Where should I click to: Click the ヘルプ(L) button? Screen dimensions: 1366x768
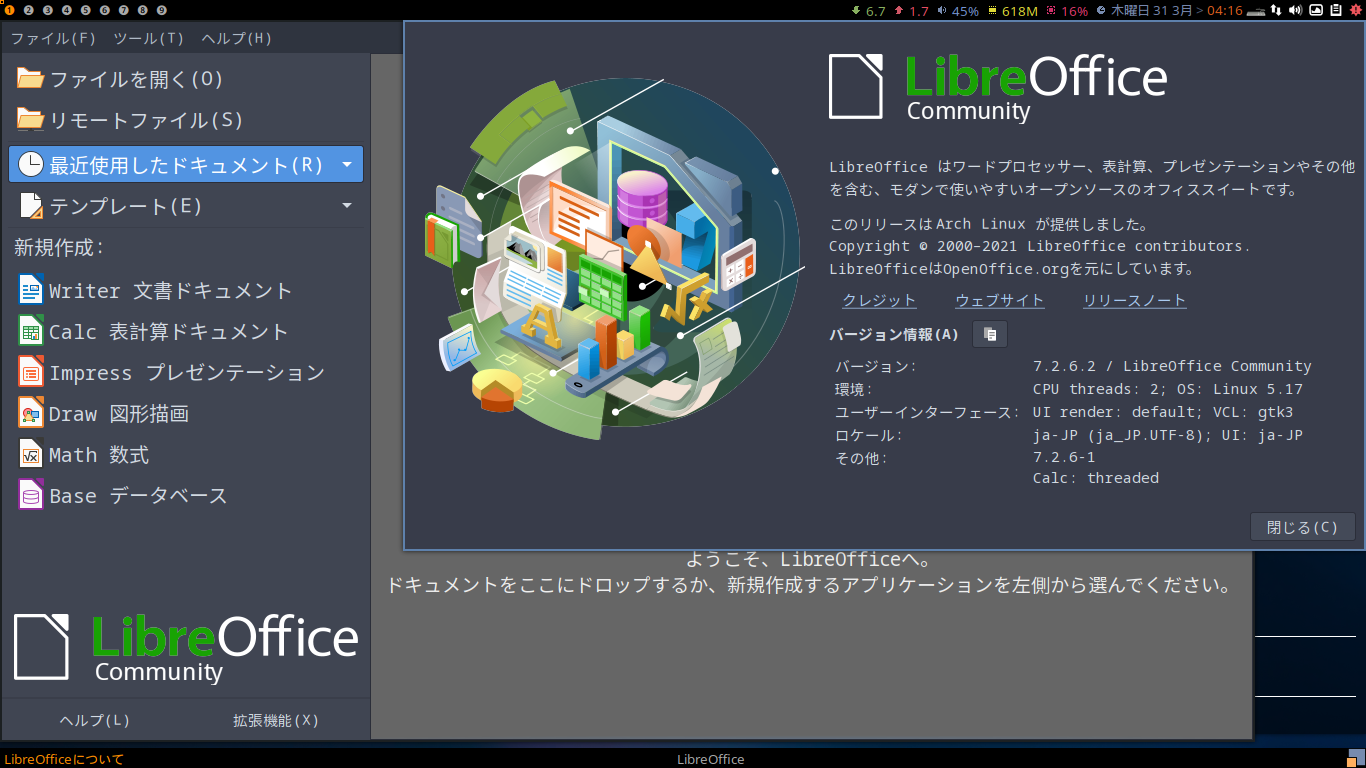(94, 720)
